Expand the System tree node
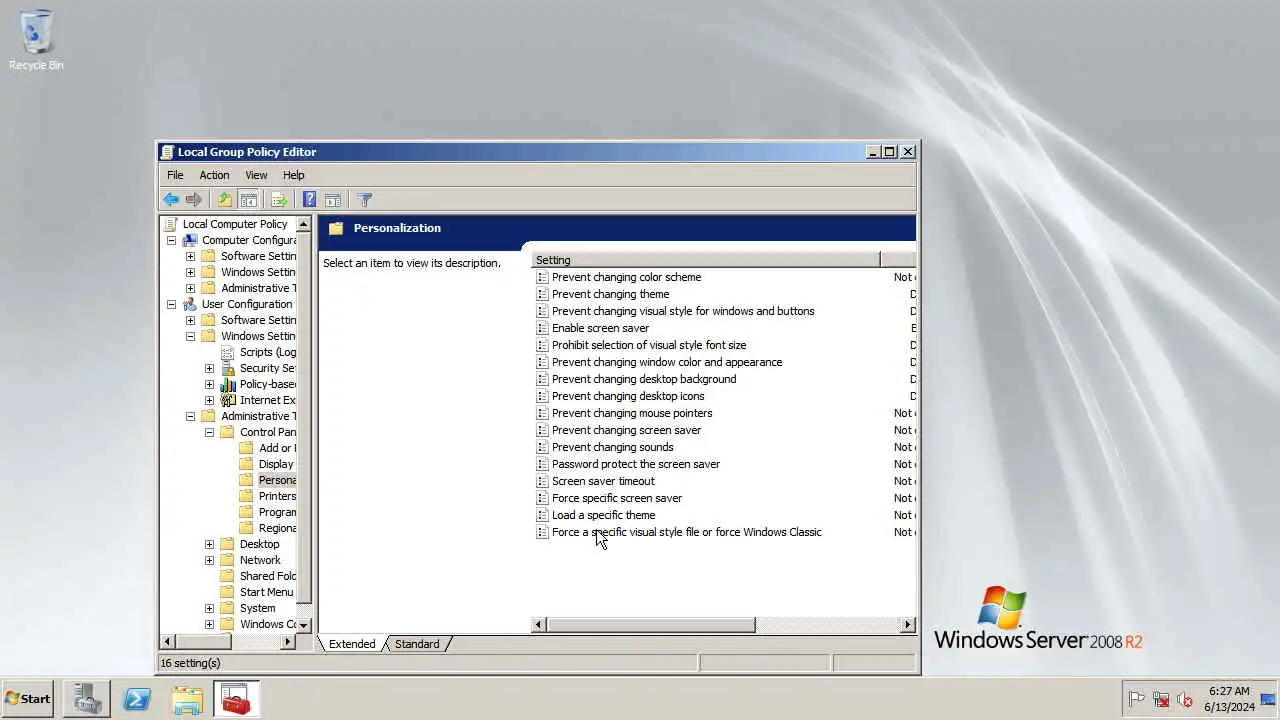This screenshot has width=1280, height=720. (209, 608)
